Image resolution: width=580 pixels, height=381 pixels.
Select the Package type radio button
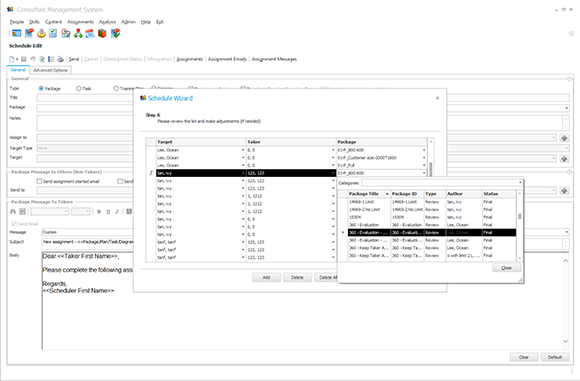click(x=41, y=89)
